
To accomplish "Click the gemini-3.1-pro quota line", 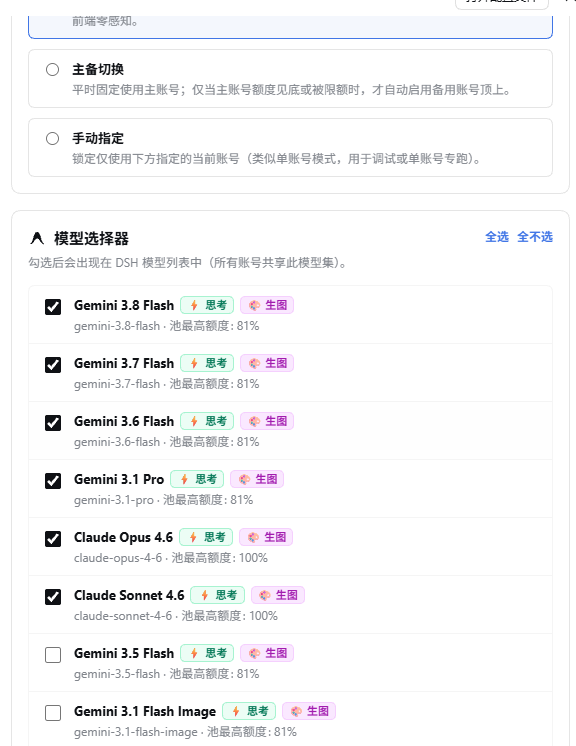I will click(x=163, y=501).
